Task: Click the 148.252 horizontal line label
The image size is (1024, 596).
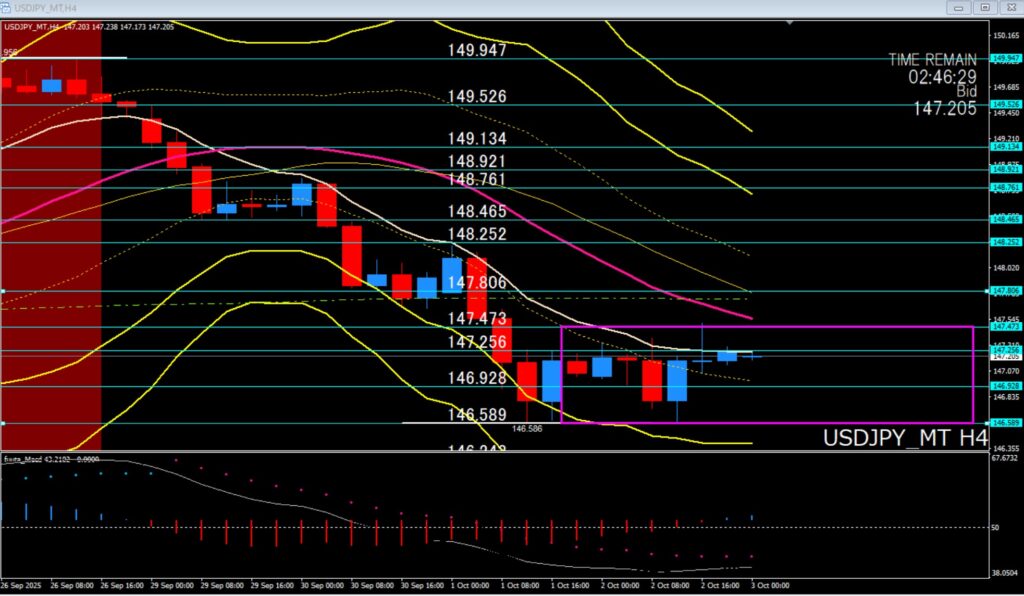Action: [x=477, y=234]
